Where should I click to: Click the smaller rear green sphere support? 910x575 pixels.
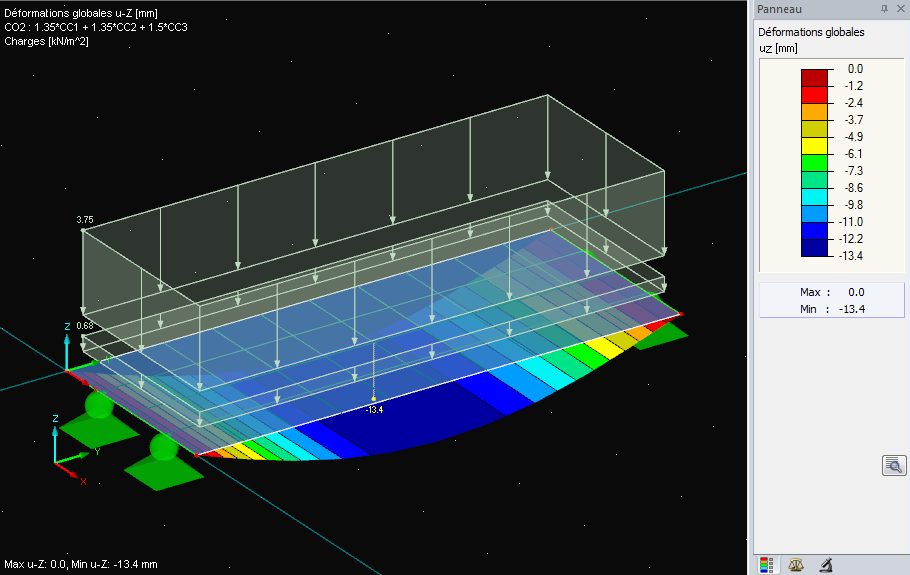coord(99,405)
